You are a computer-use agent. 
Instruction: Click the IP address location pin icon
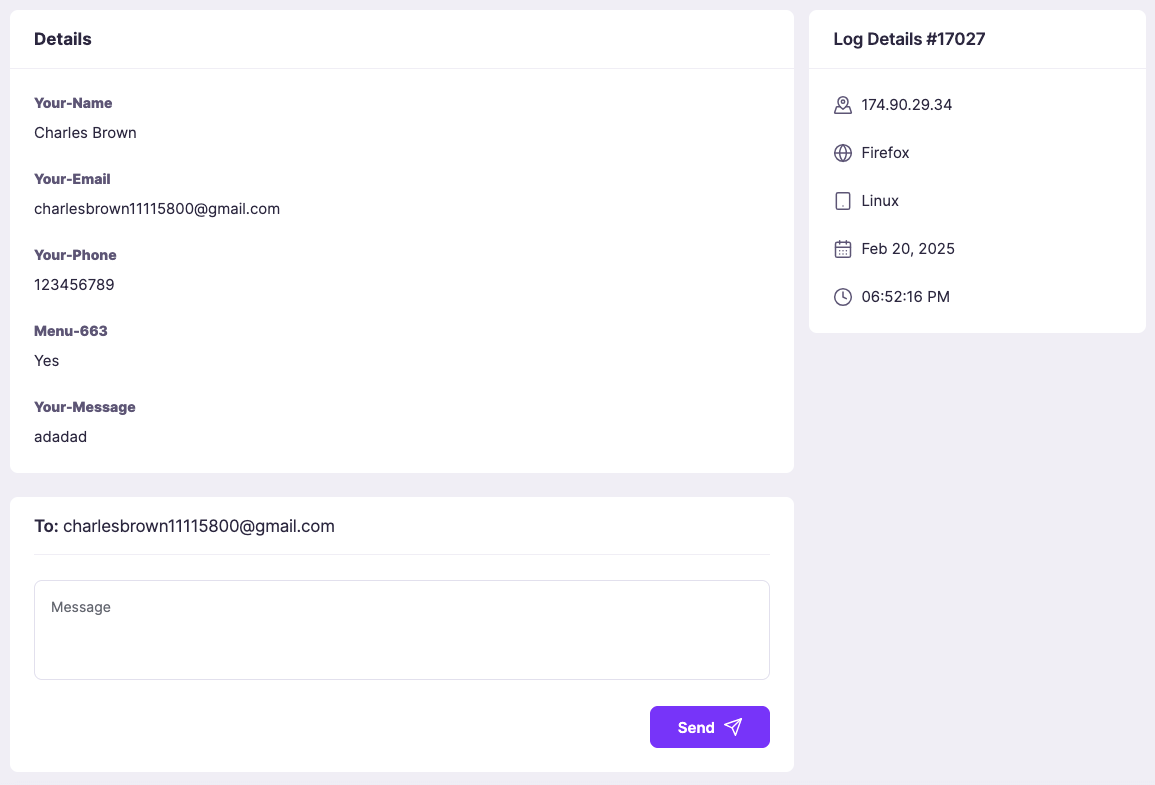843,105
